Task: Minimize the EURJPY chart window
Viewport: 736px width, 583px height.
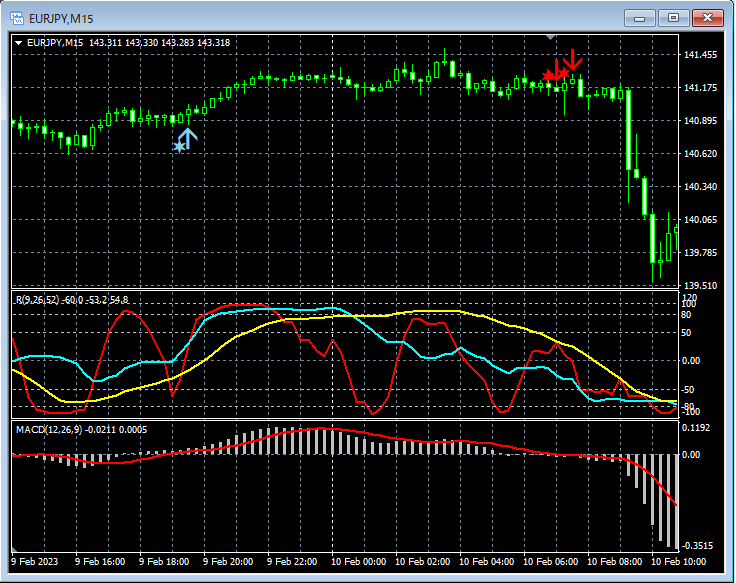Action: 640,17
